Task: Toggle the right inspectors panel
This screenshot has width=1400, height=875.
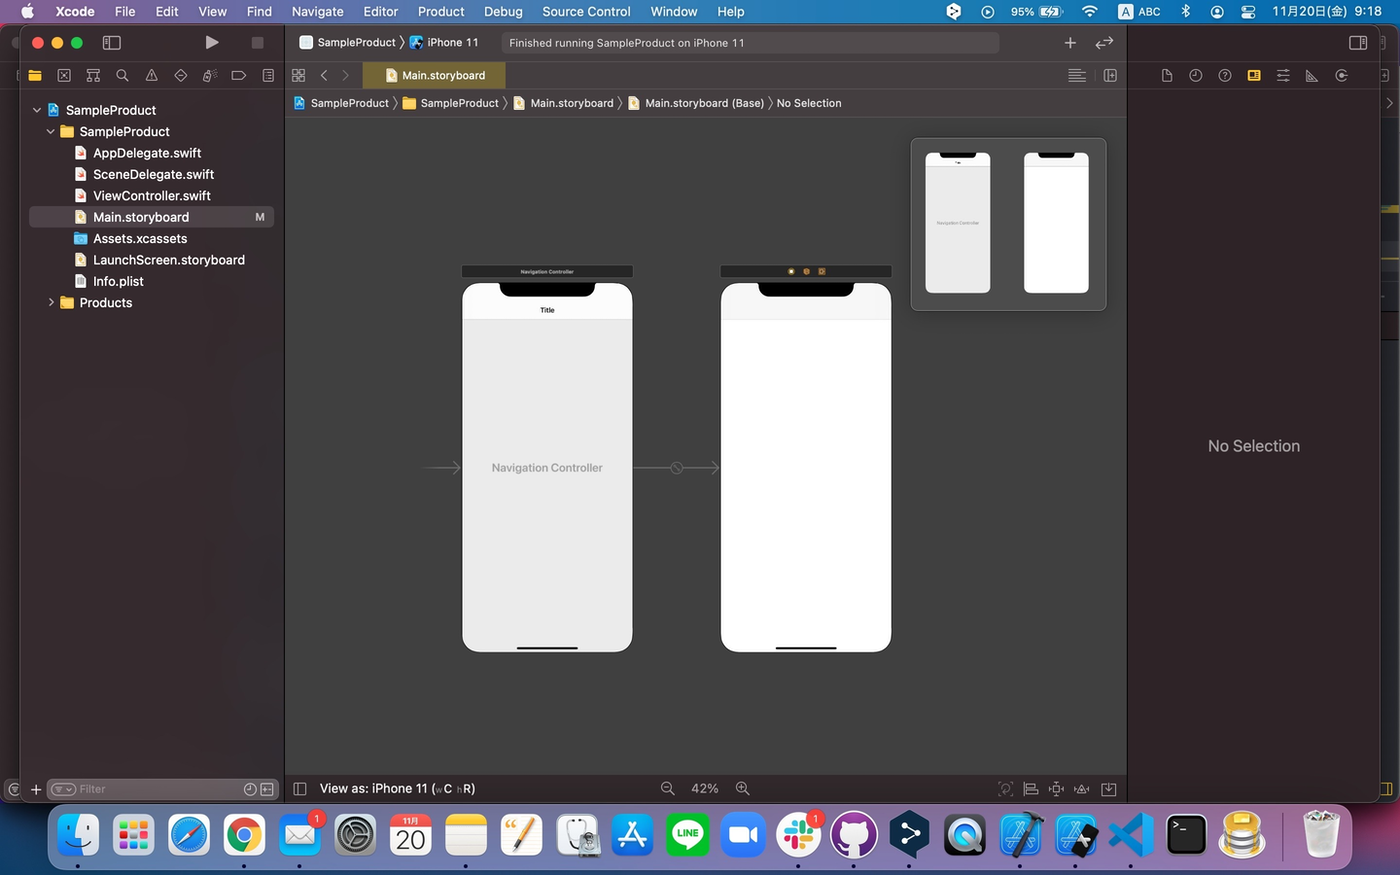Action: (x=1357, y=42)
